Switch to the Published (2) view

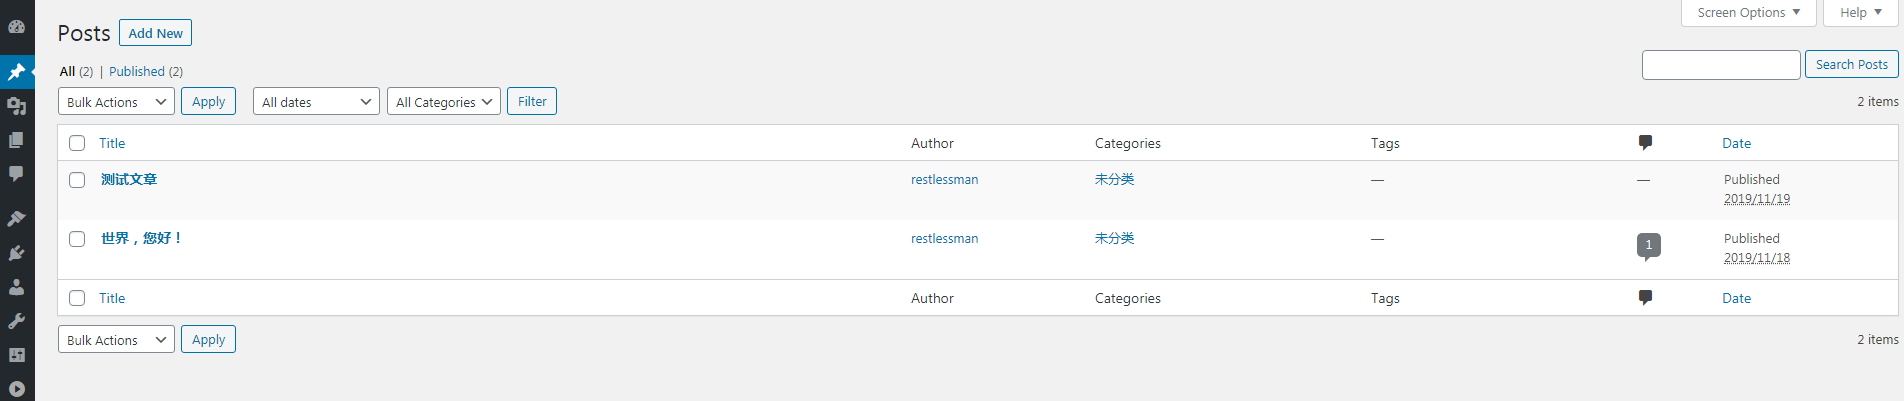coord(146,71)
